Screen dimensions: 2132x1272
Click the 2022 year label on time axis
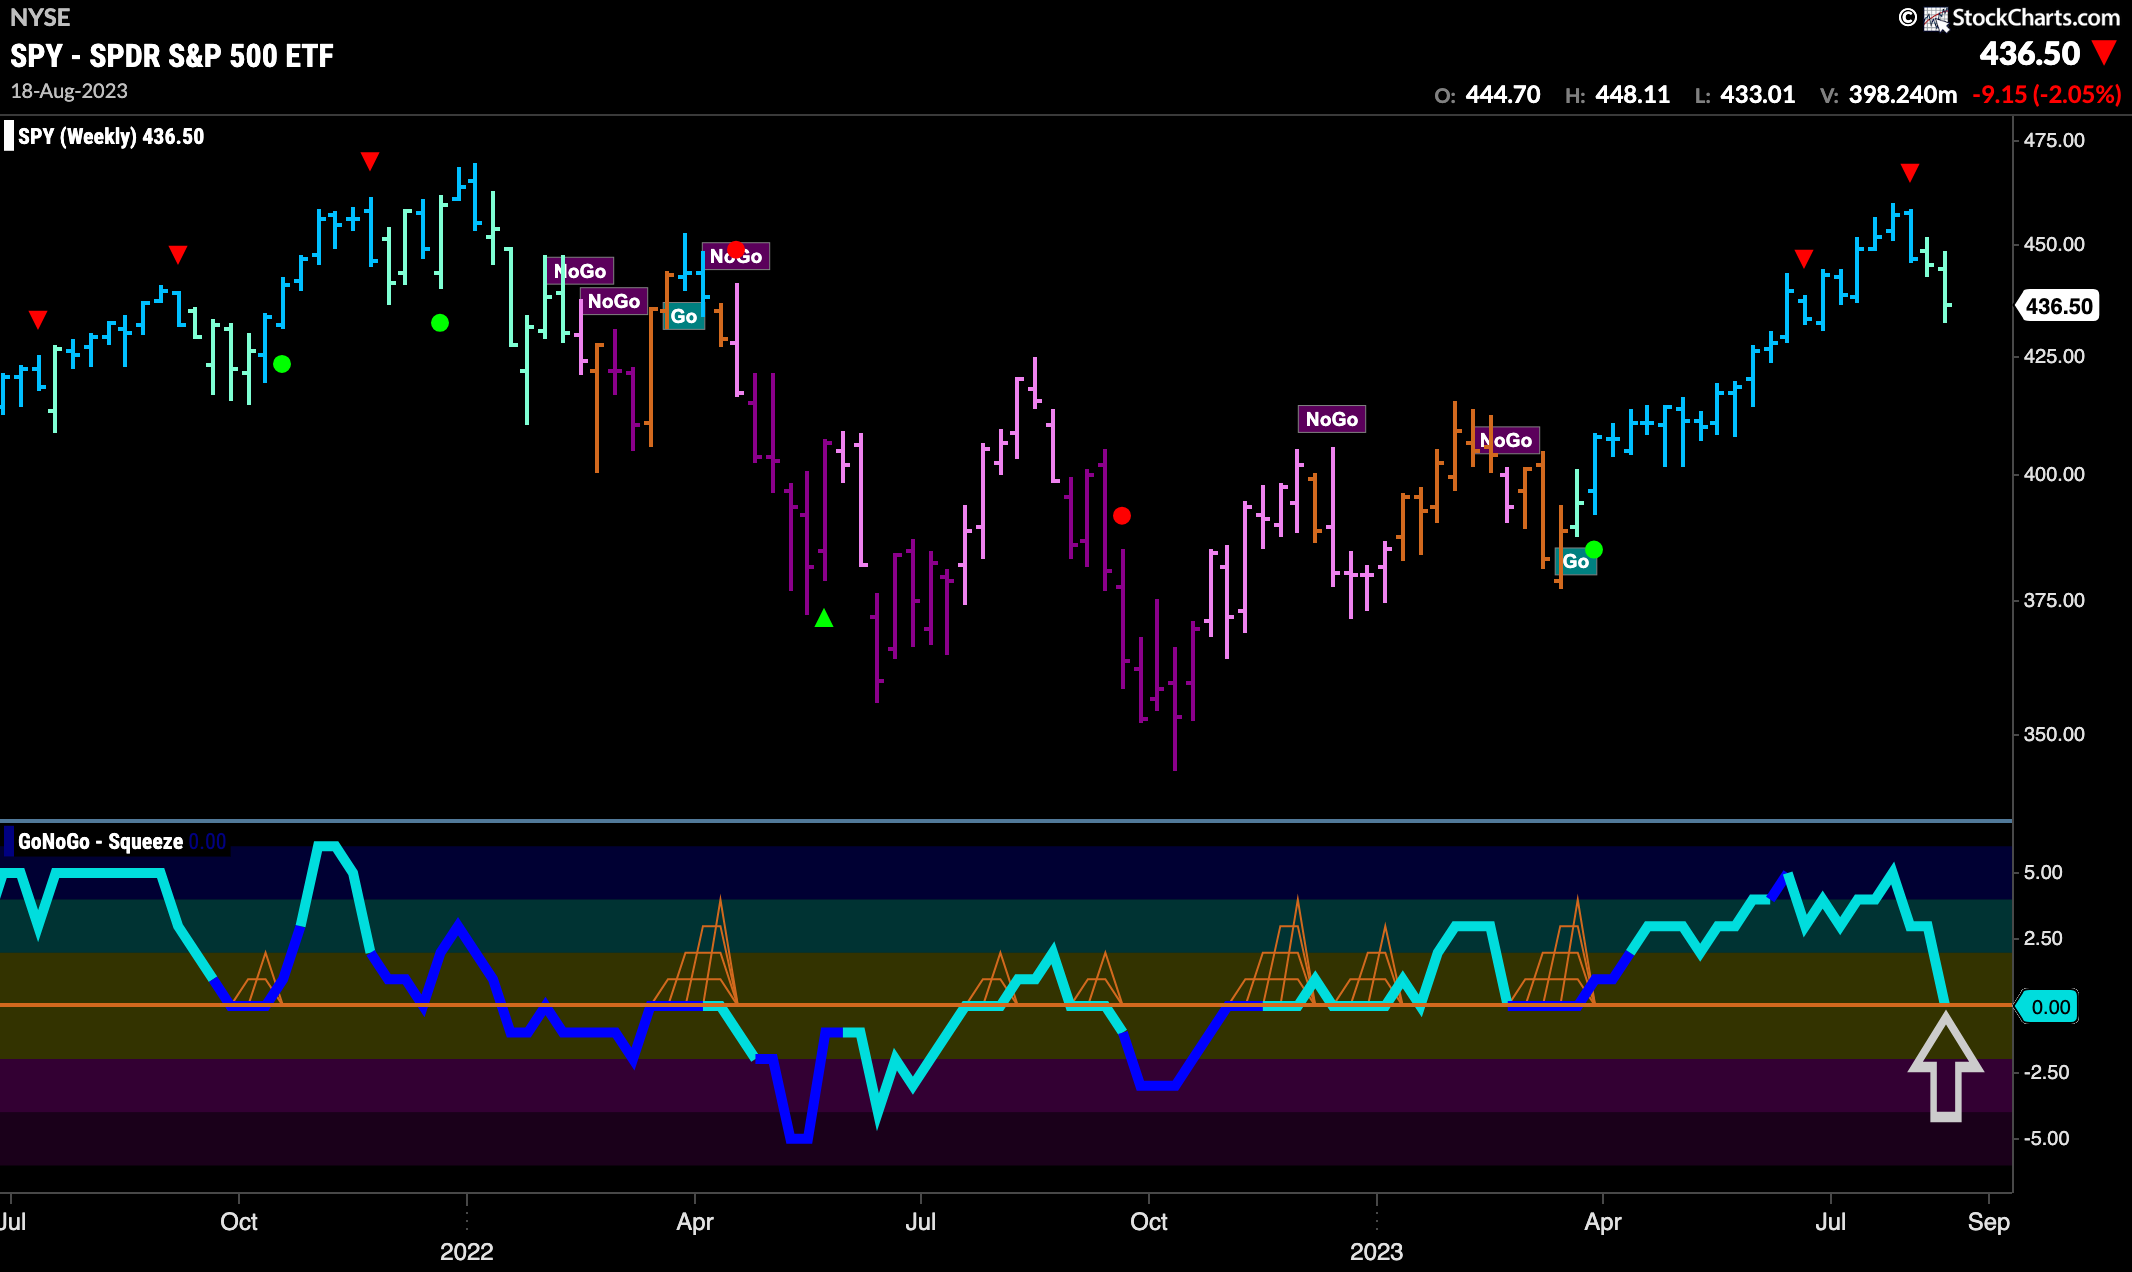pyautogui.click(x=467, y=1251)
